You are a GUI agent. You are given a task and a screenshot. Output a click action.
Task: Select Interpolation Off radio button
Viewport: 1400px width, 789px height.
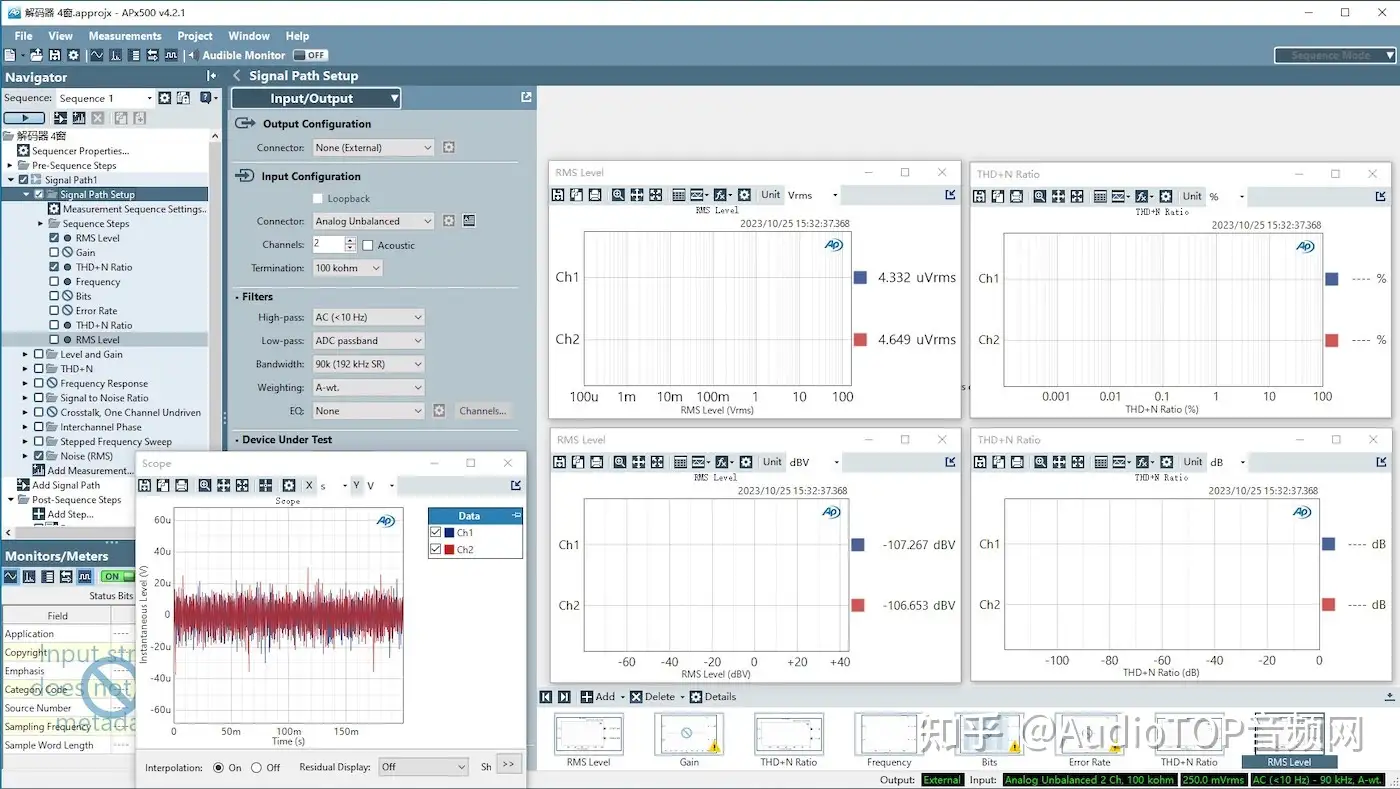click(257, 768)
